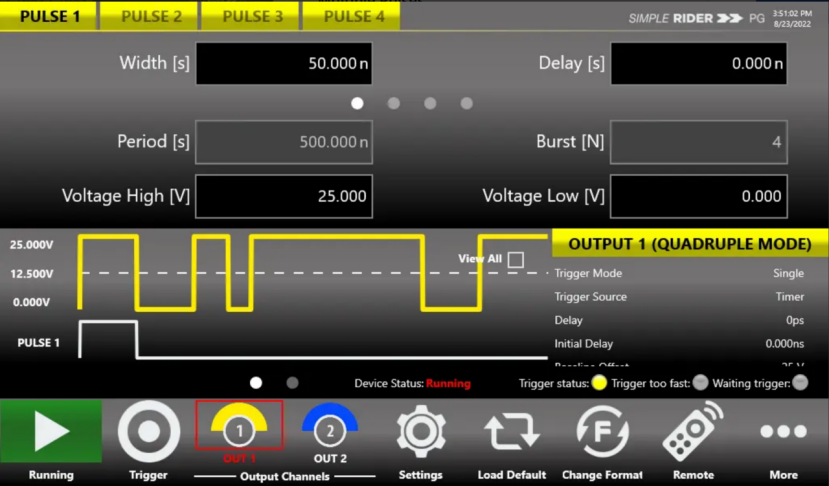Click the Load Default icon
Viewport: 829px width, 486px height.
511,431
